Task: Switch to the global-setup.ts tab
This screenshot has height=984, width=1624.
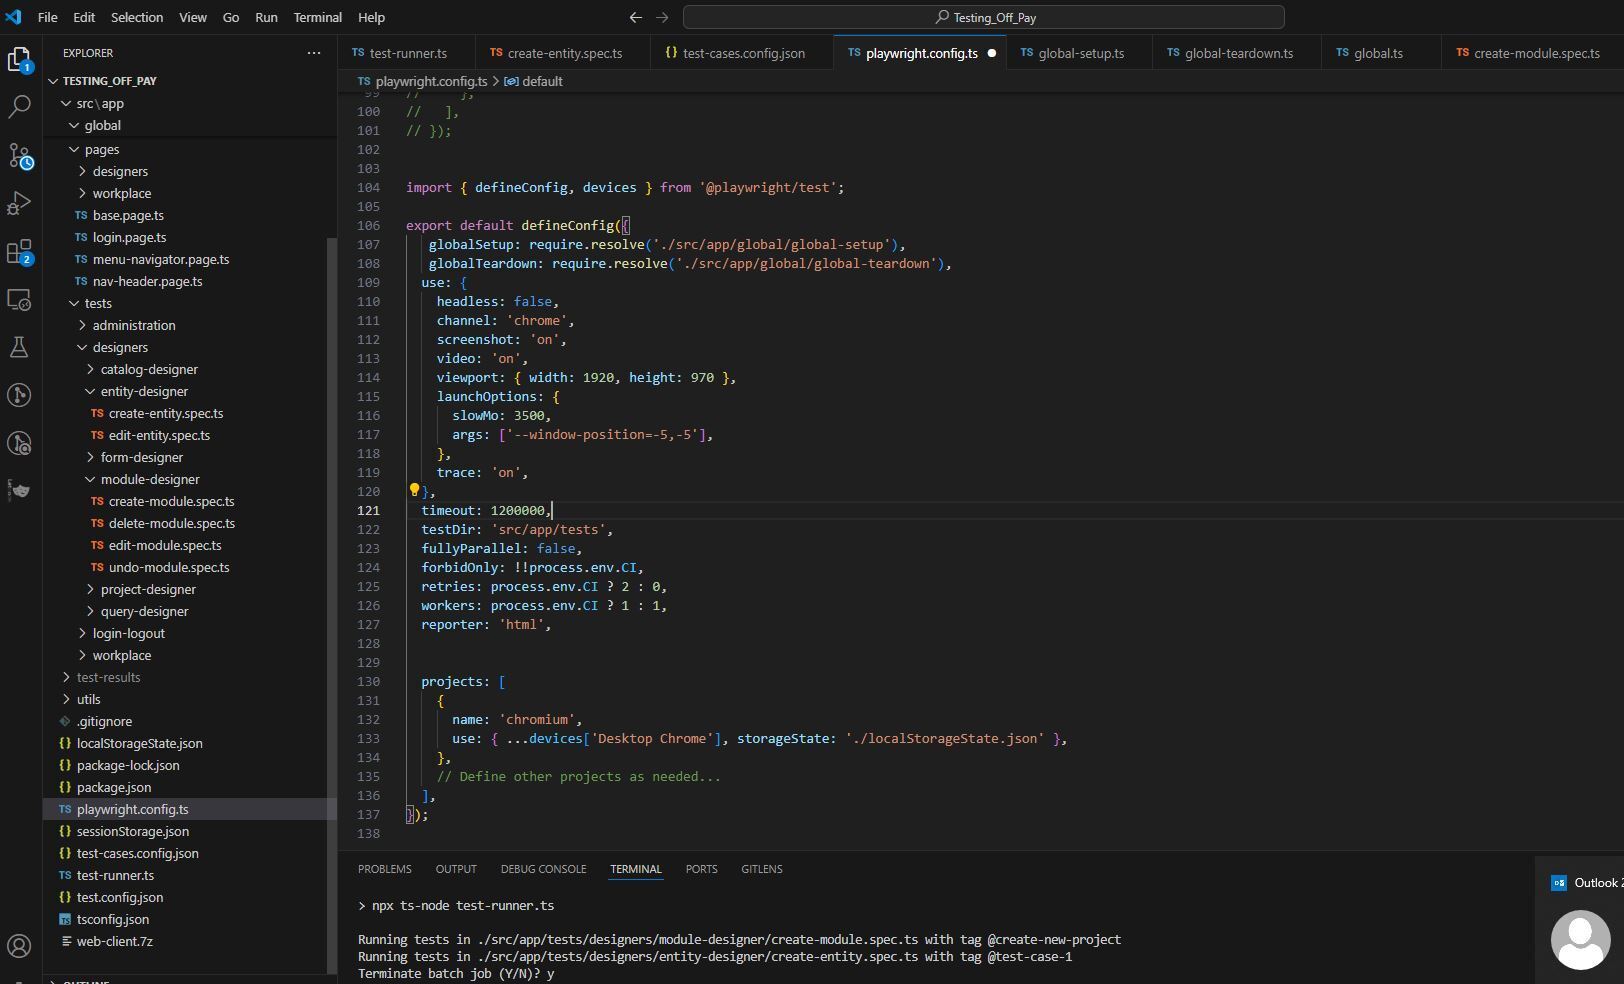Action: pos(1080,53)
